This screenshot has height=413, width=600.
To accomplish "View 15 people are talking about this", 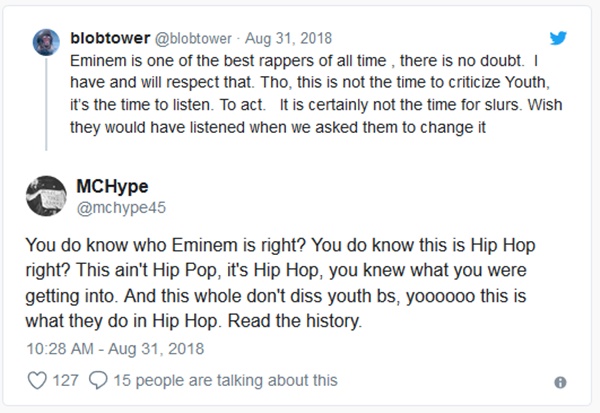I will 225,380.
